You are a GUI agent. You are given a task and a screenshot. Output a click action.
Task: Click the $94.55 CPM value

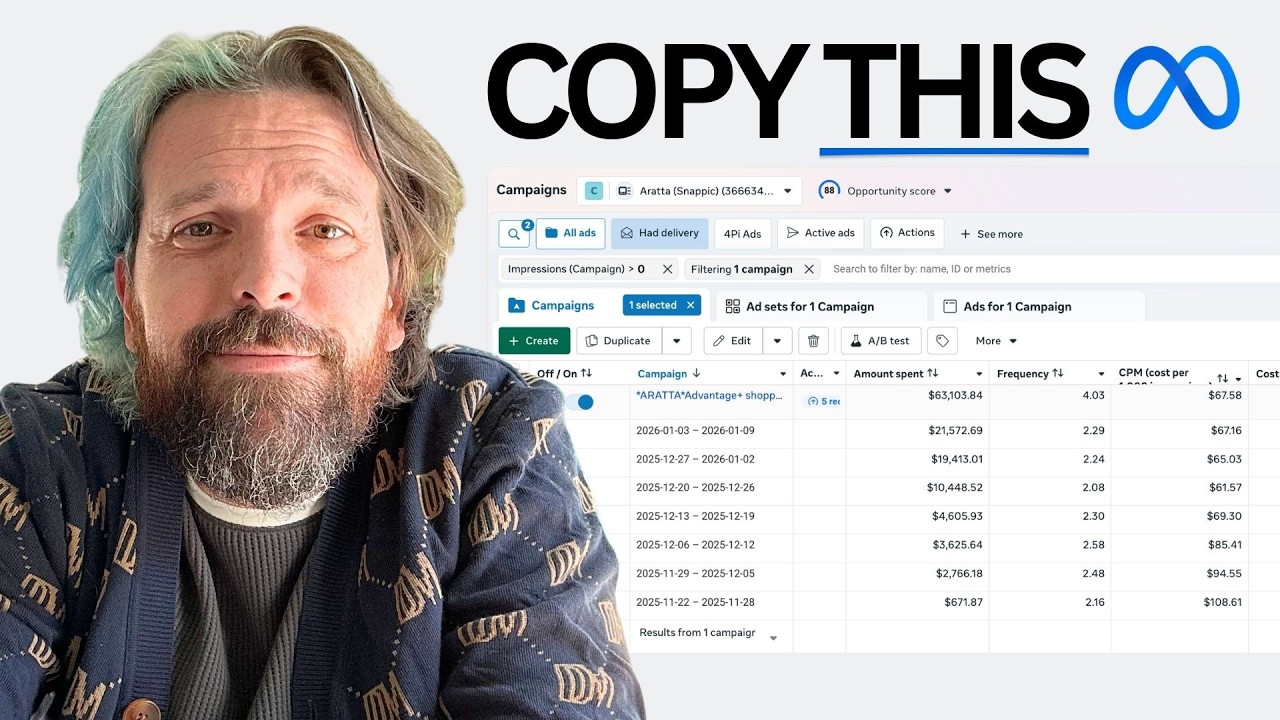tap(1224, 574)
